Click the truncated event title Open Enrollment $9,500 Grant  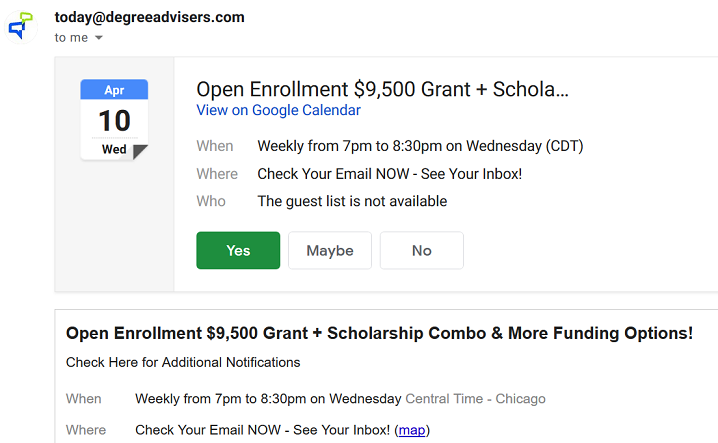point(382,89)
